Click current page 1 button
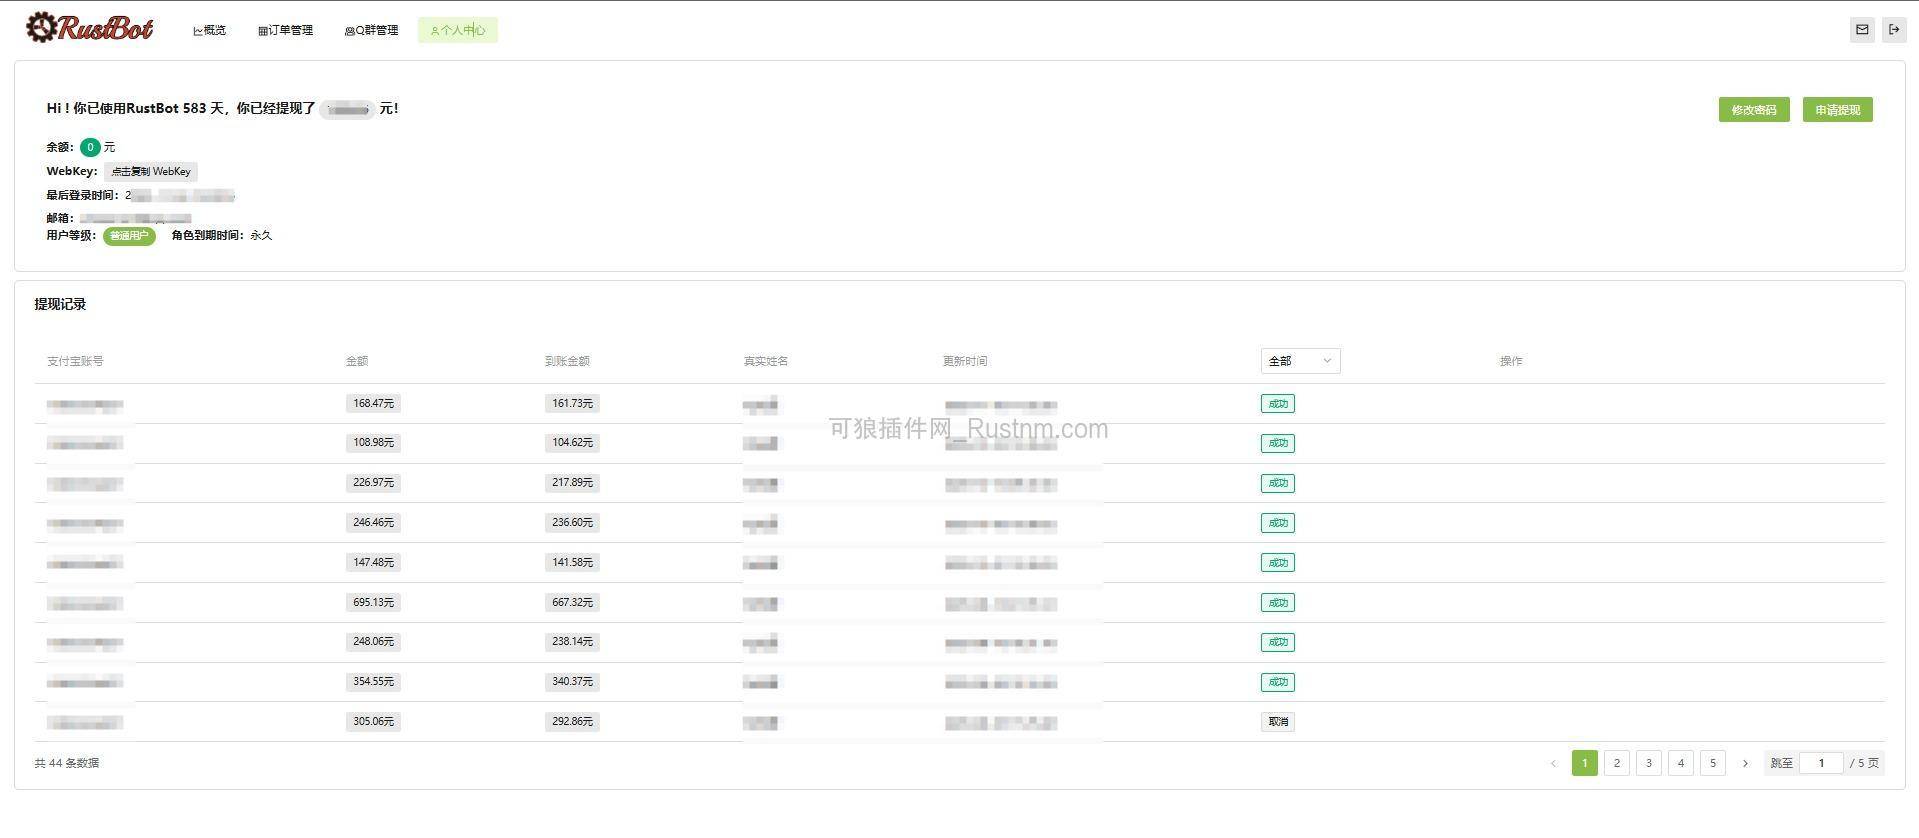1919x838 pixels. pos(1585,763)
